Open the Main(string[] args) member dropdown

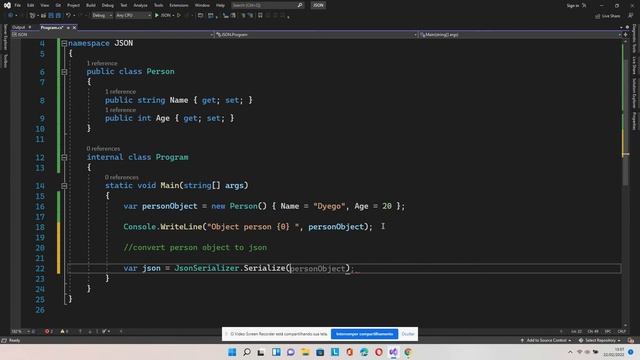point(520,35)
